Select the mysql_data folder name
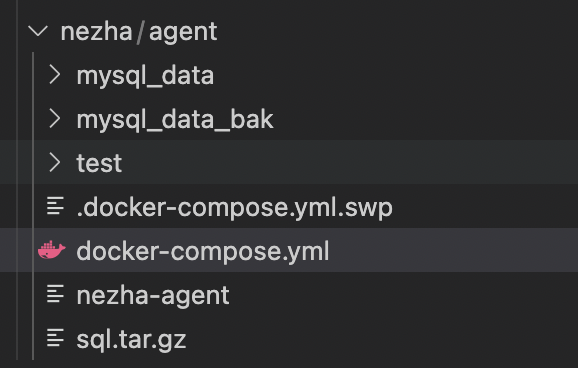The image size is (578, 368). click(145, 76)
